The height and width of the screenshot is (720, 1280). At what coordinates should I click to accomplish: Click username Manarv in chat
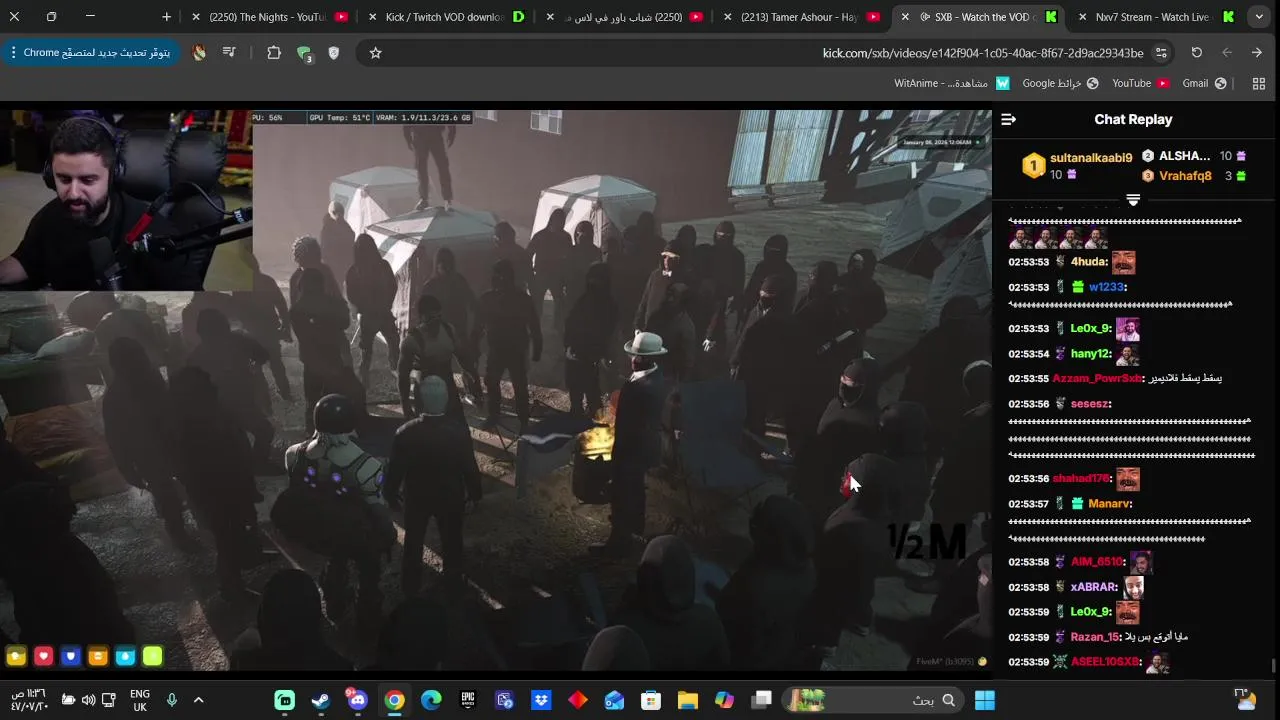[x=1109, y=504]
